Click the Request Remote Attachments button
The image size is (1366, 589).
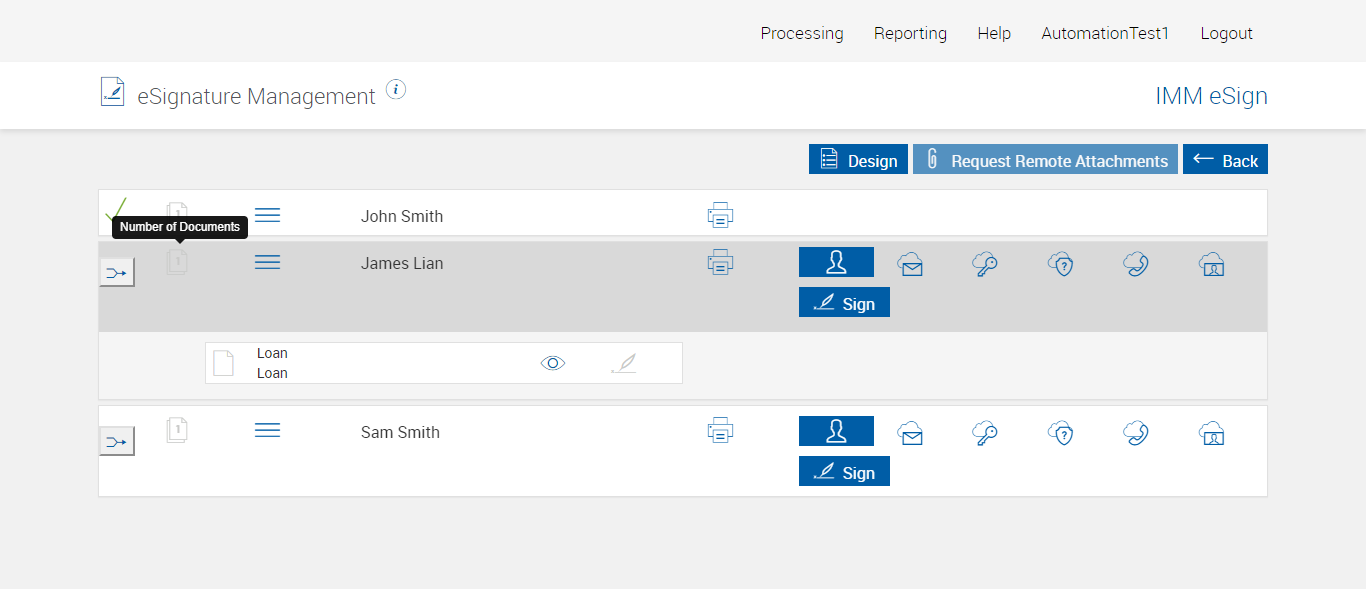pos(1045,160)
